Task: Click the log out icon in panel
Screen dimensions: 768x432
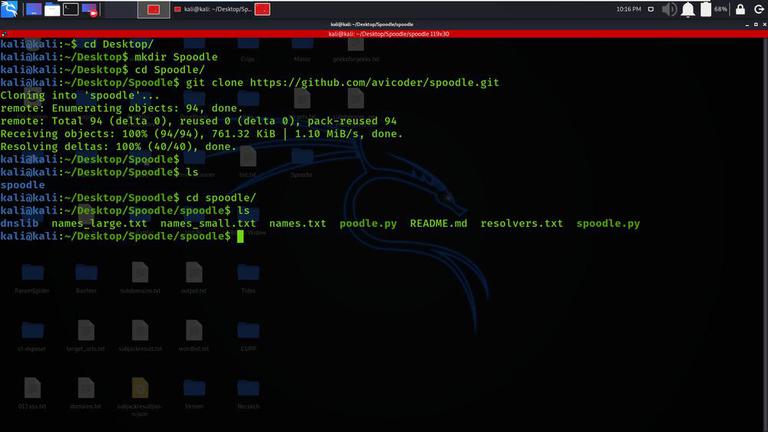Action: click(759, 9)
